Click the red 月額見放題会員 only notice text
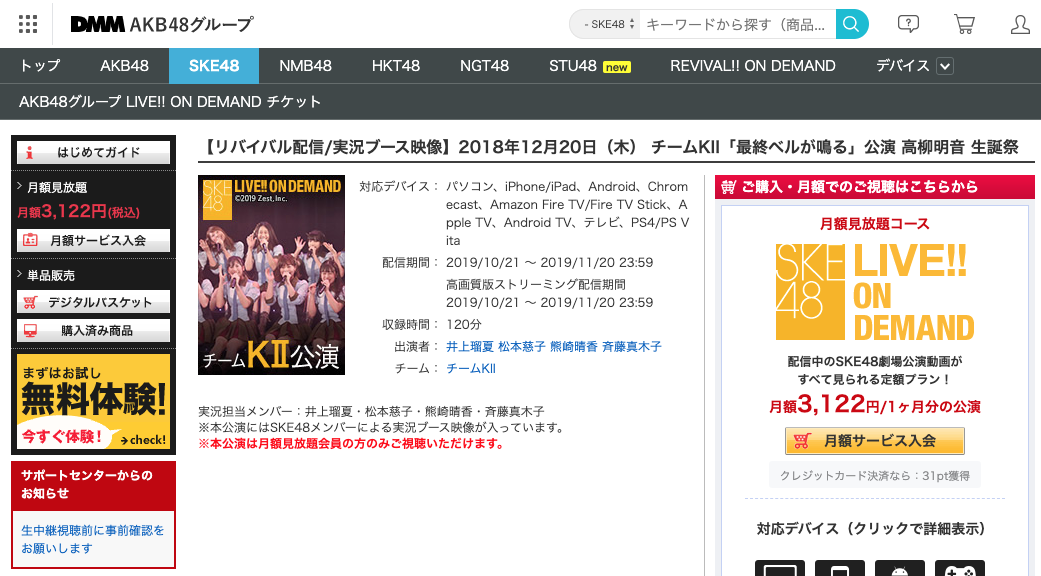The image size is (1041, 576). pyautogui.click(x=351, y=443)
